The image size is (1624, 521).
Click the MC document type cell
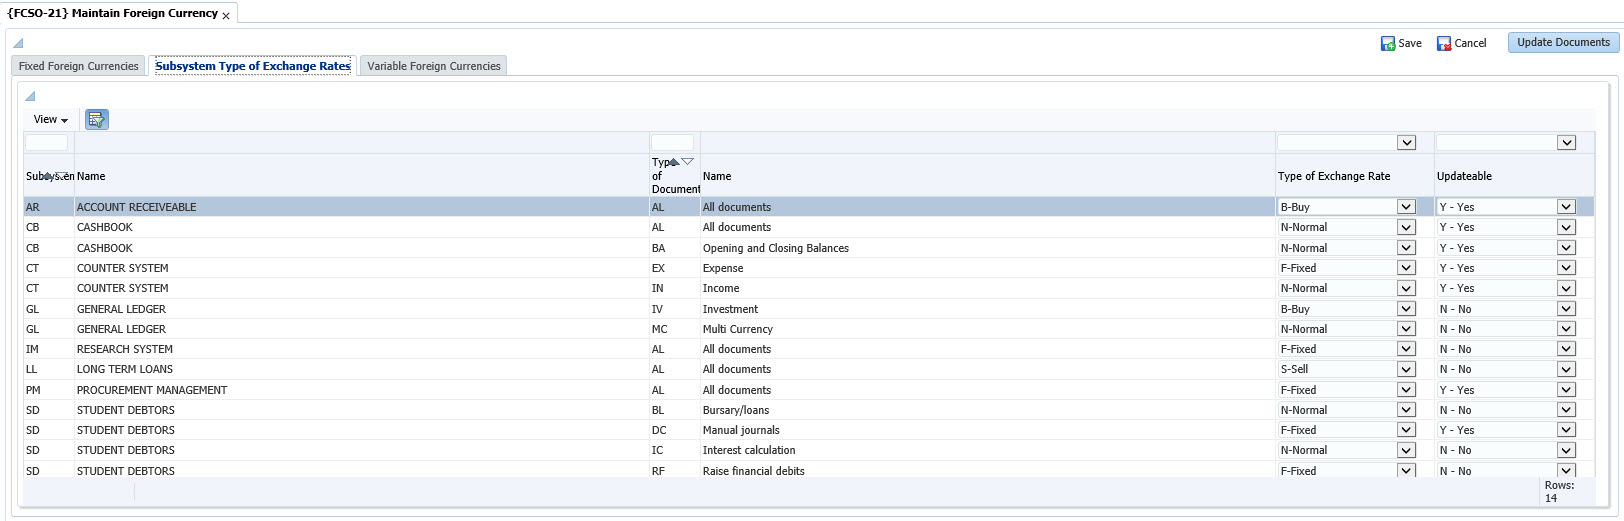tap(675, 329)
